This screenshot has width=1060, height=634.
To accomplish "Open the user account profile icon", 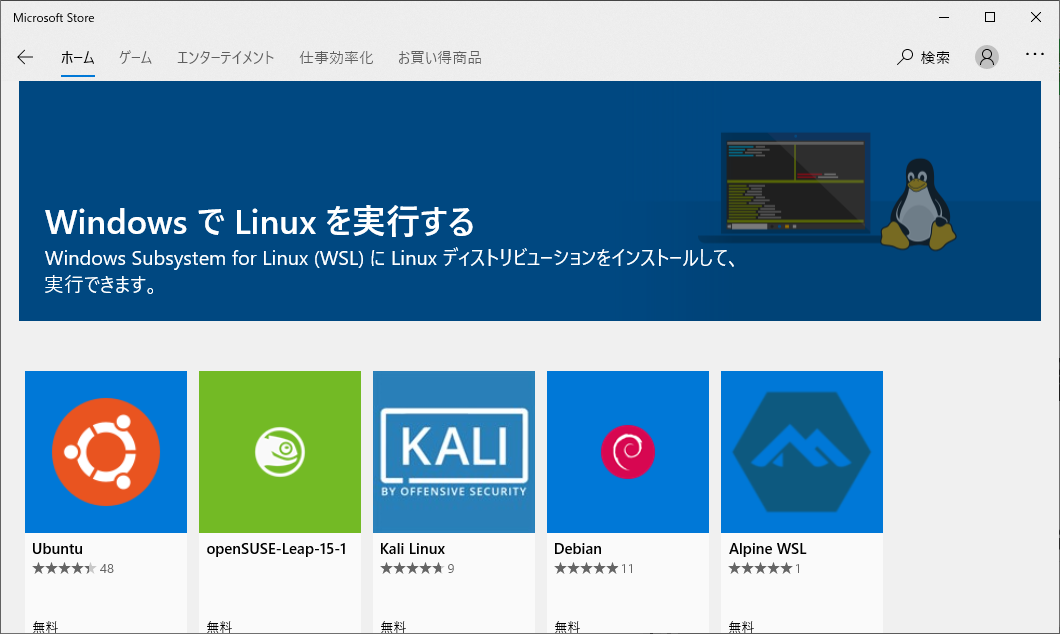I will tap(987, 57).
